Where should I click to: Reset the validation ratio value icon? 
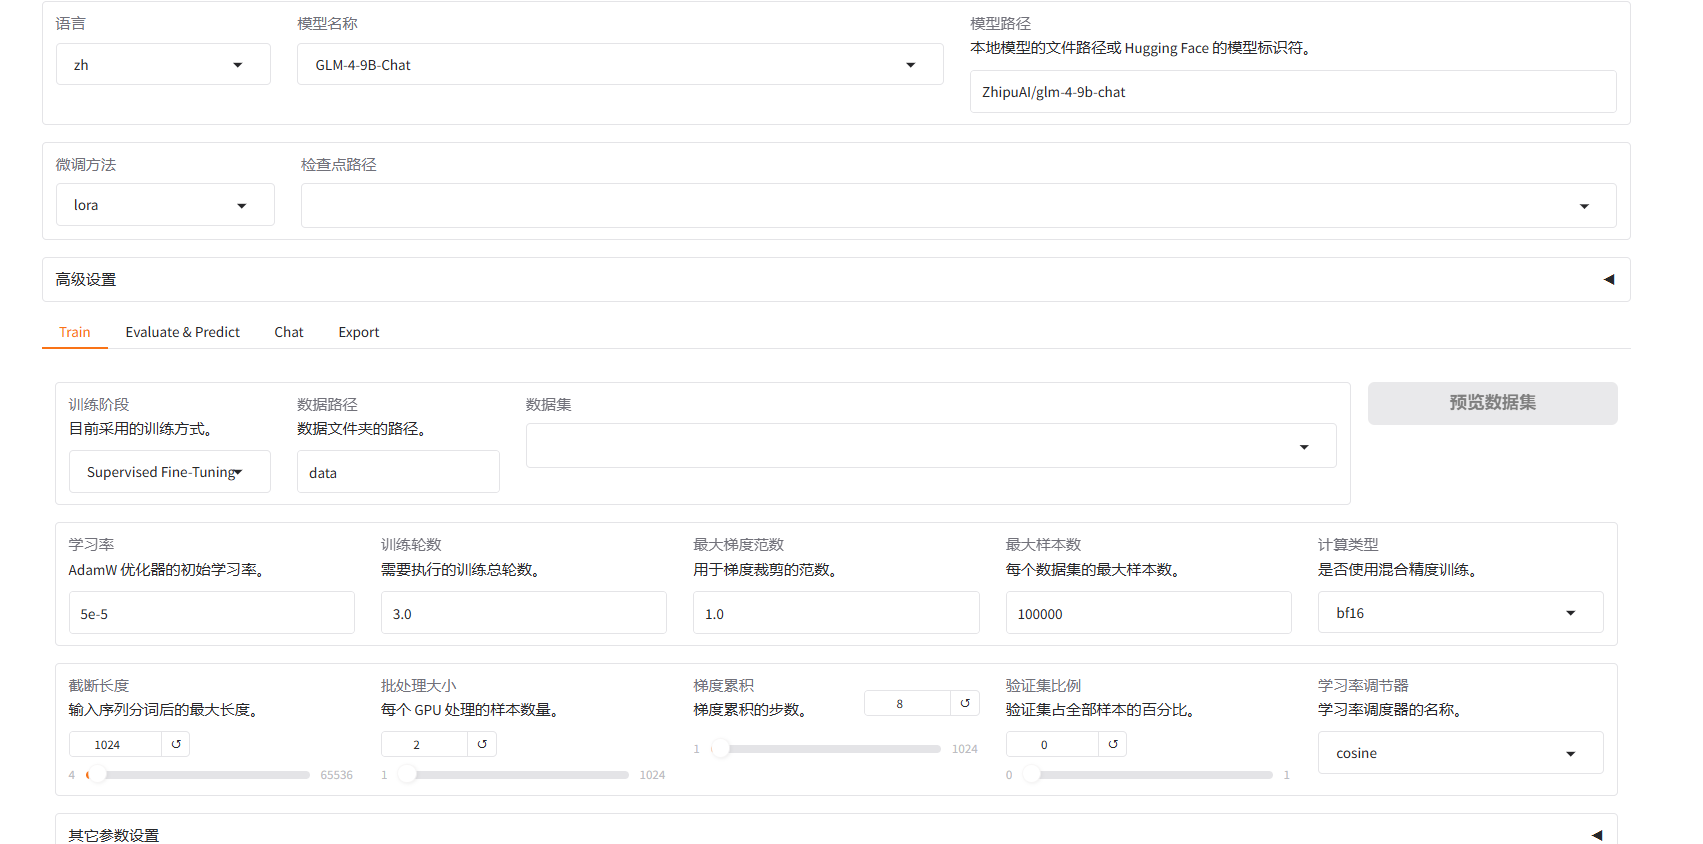point(1113,744)
